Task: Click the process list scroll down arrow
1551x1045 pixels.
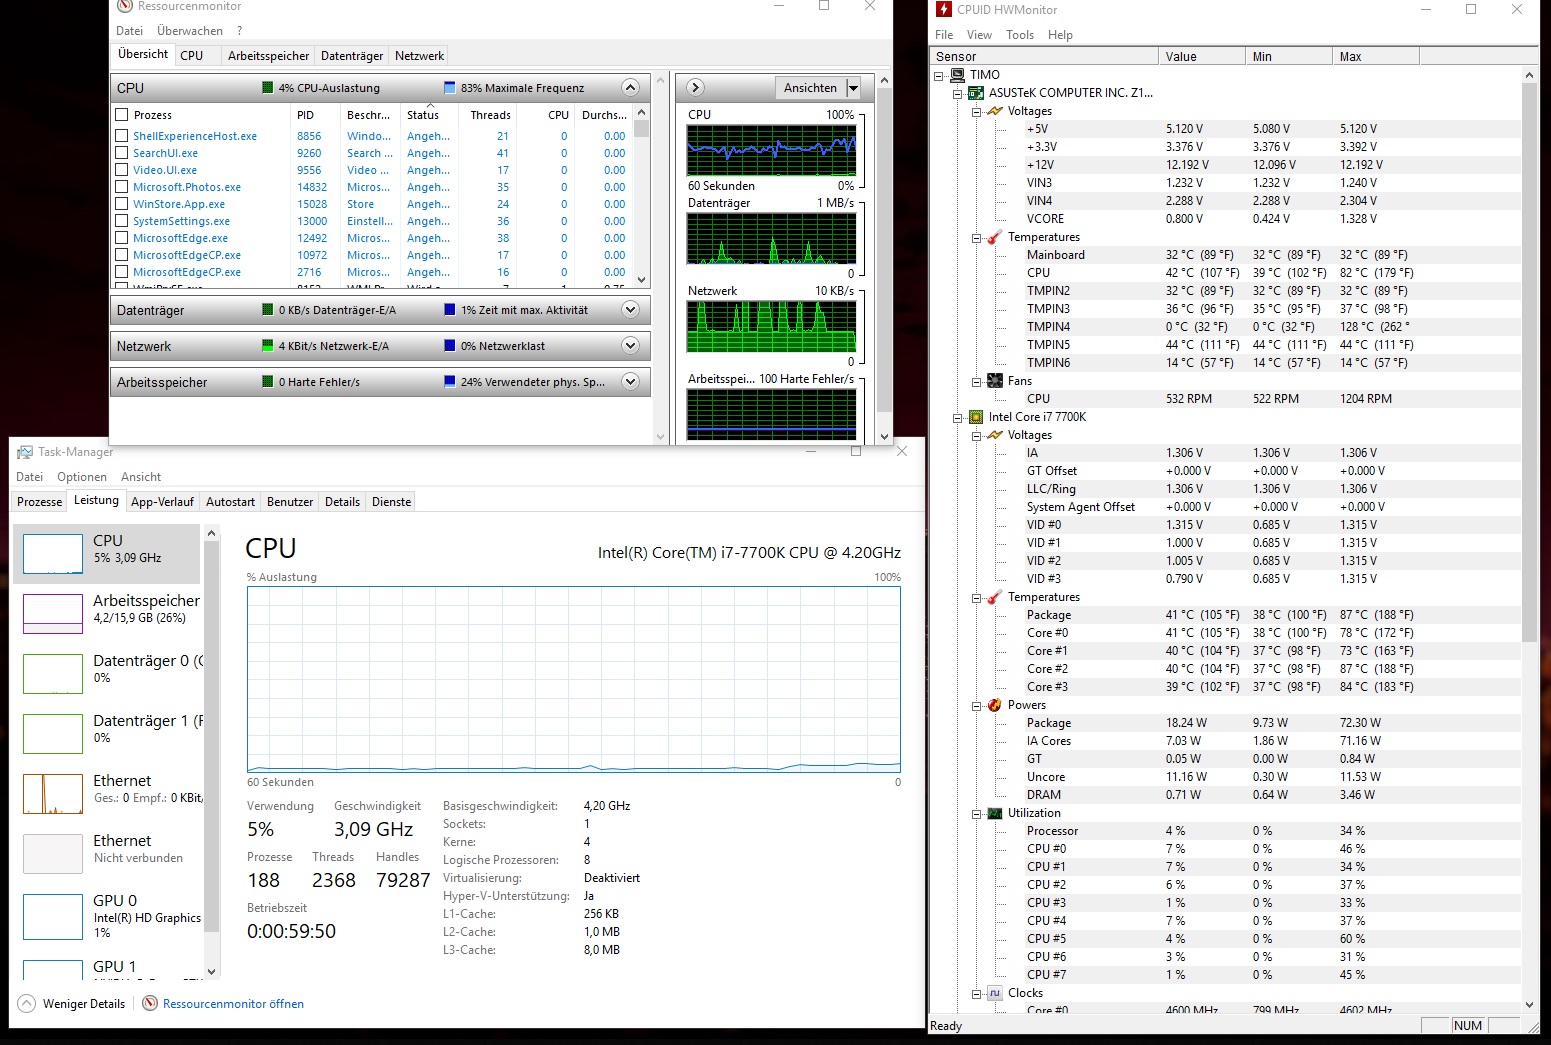Action: 642,280
